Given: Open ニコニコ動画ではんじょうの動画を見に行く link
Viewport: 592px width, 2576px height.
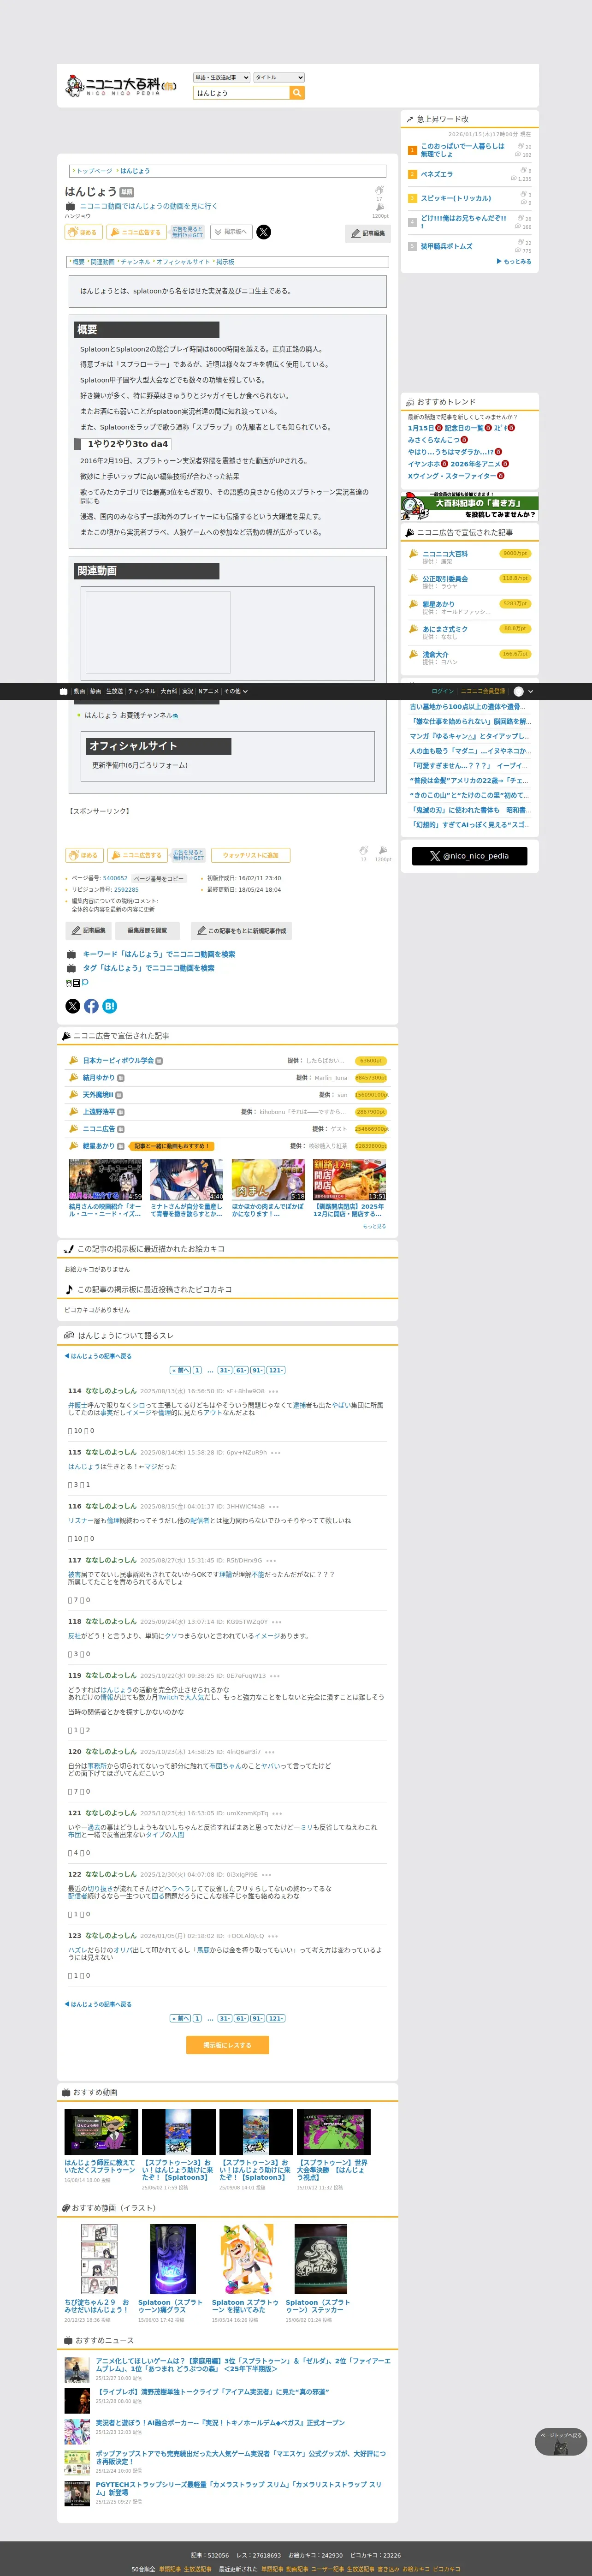Looking at the screenshot, I should pyautogui.click(x=148, y=206).
